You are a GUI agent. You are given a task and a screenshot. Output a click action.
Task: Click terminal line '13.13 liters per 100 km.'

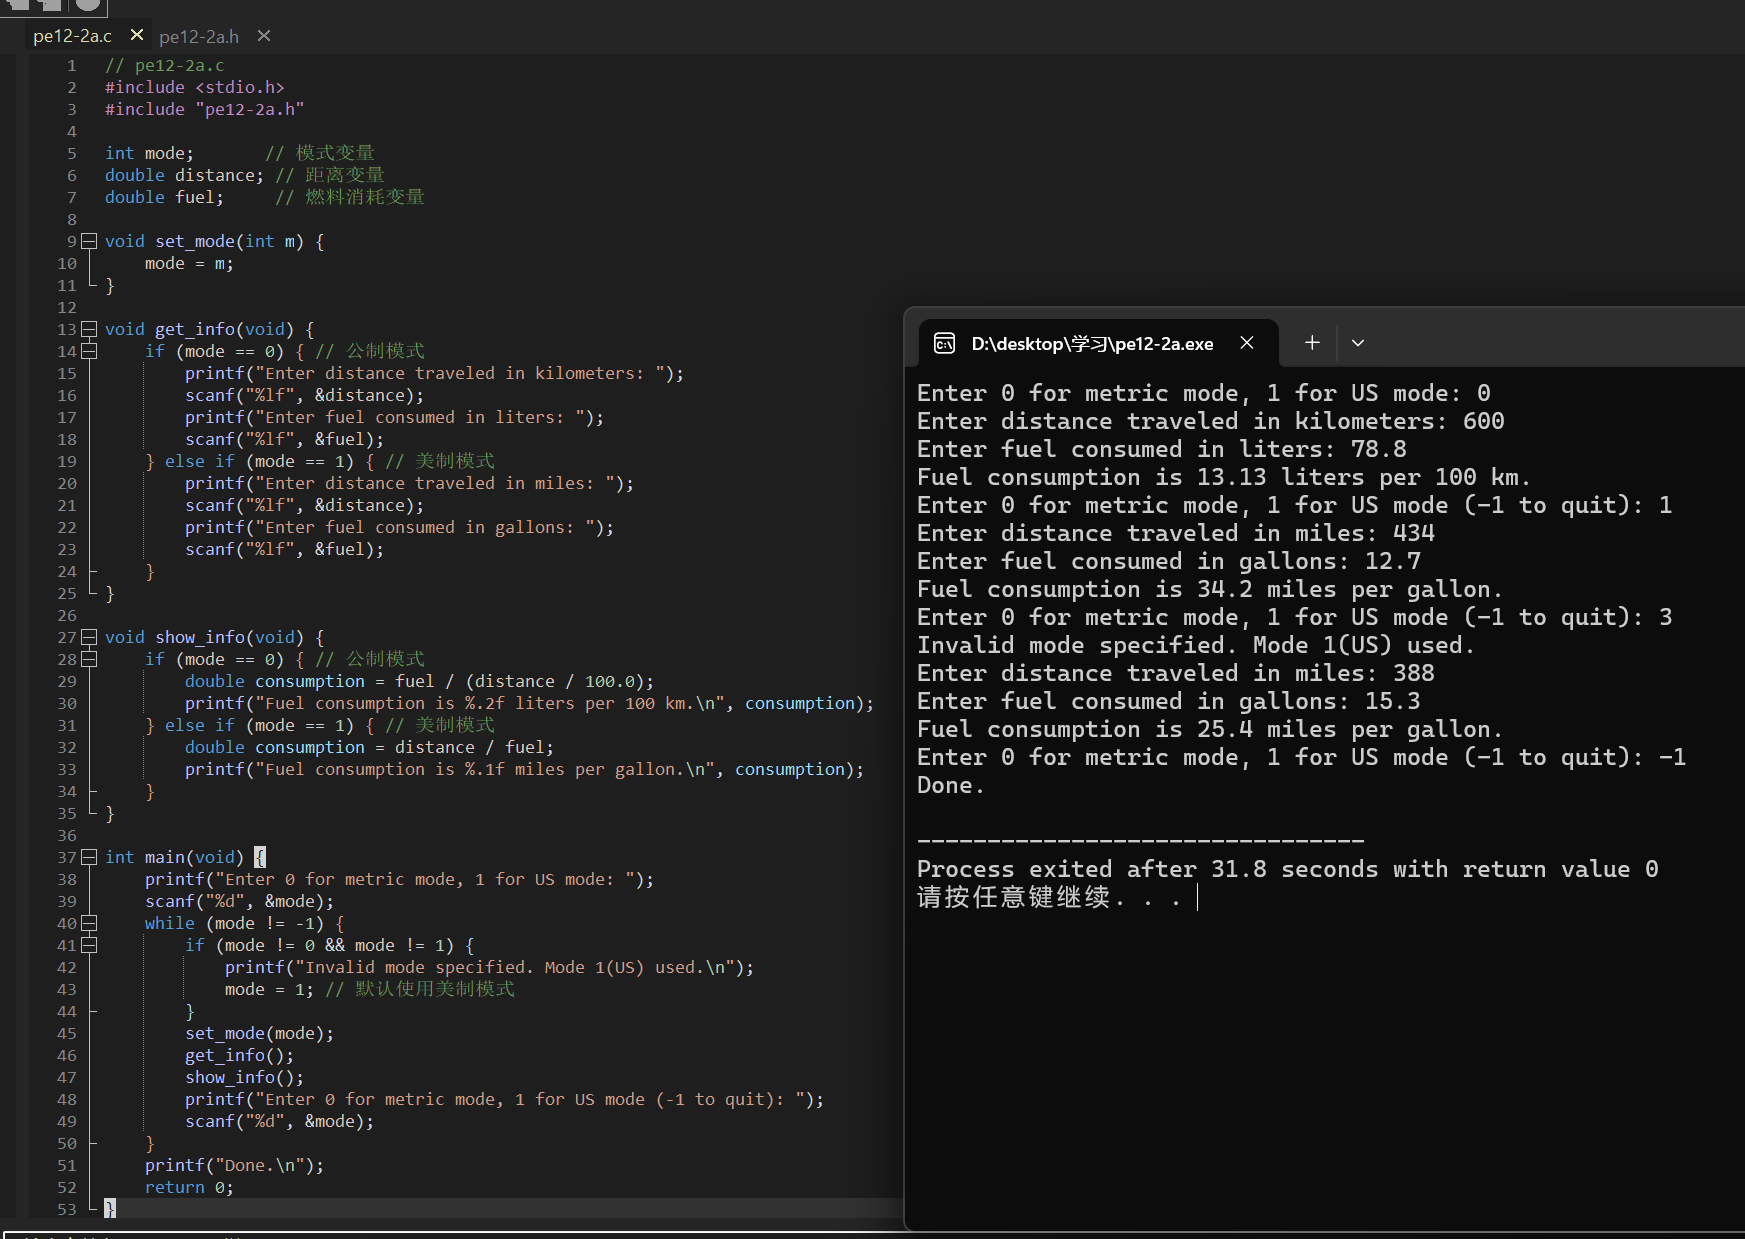(1224, 477)
